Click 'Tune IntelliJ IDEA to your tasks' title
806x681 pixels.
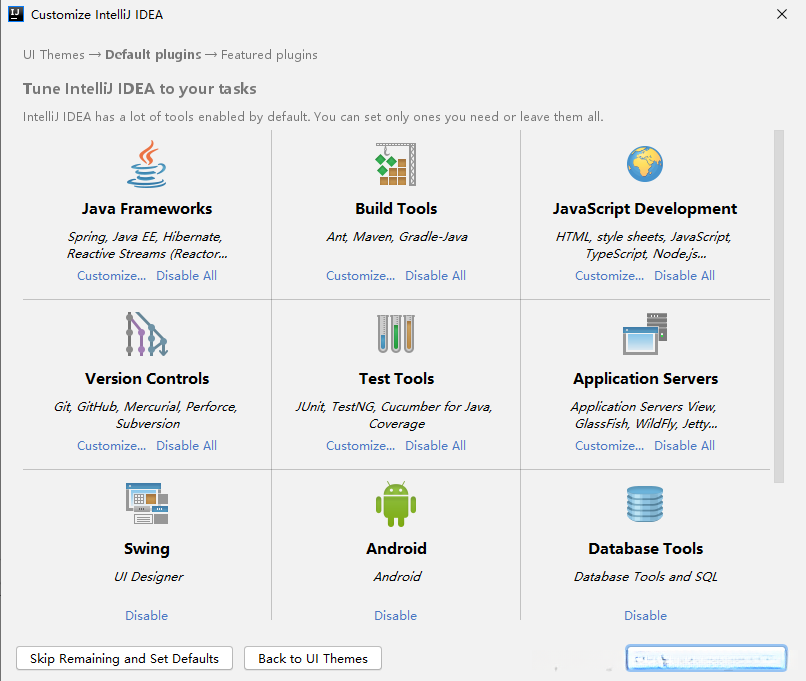[x=139, y=89]
